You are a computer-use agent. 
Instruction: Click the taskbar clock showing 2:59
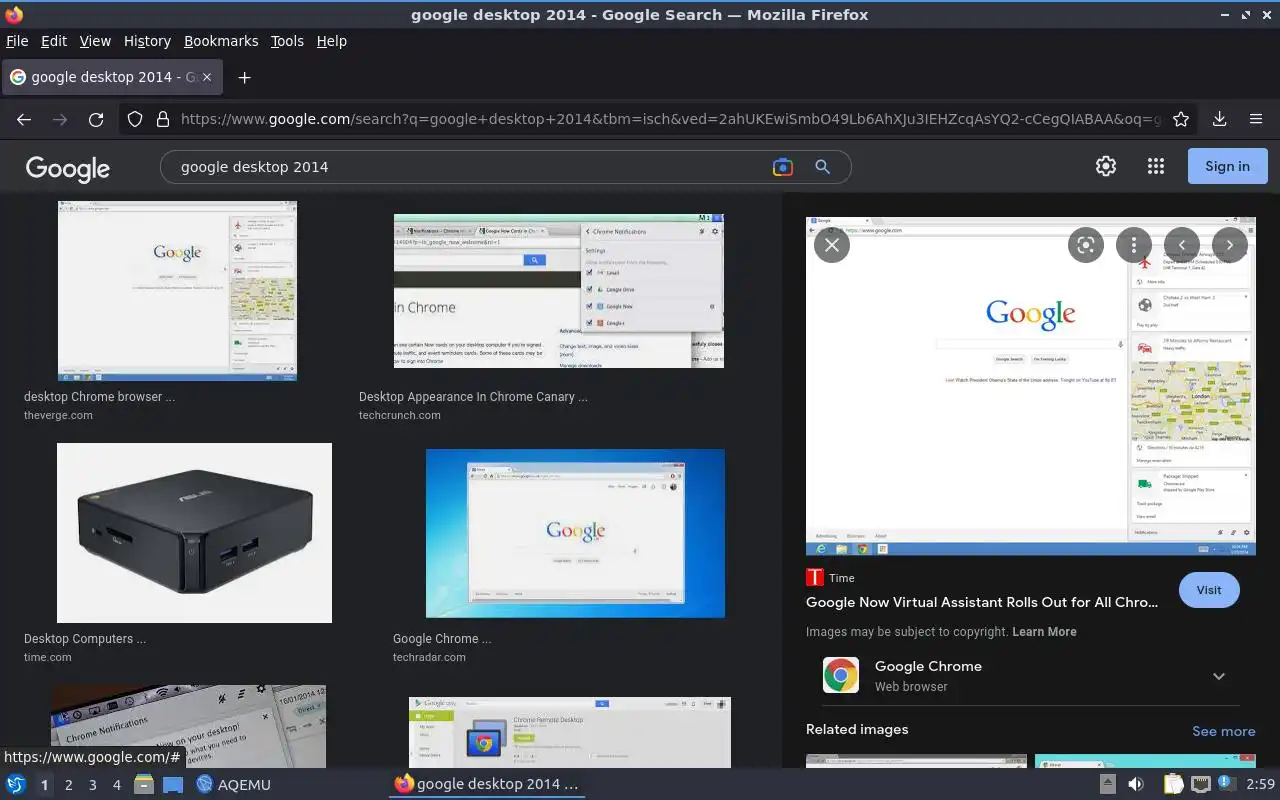pyautogui.click(x=1260, y=784)
